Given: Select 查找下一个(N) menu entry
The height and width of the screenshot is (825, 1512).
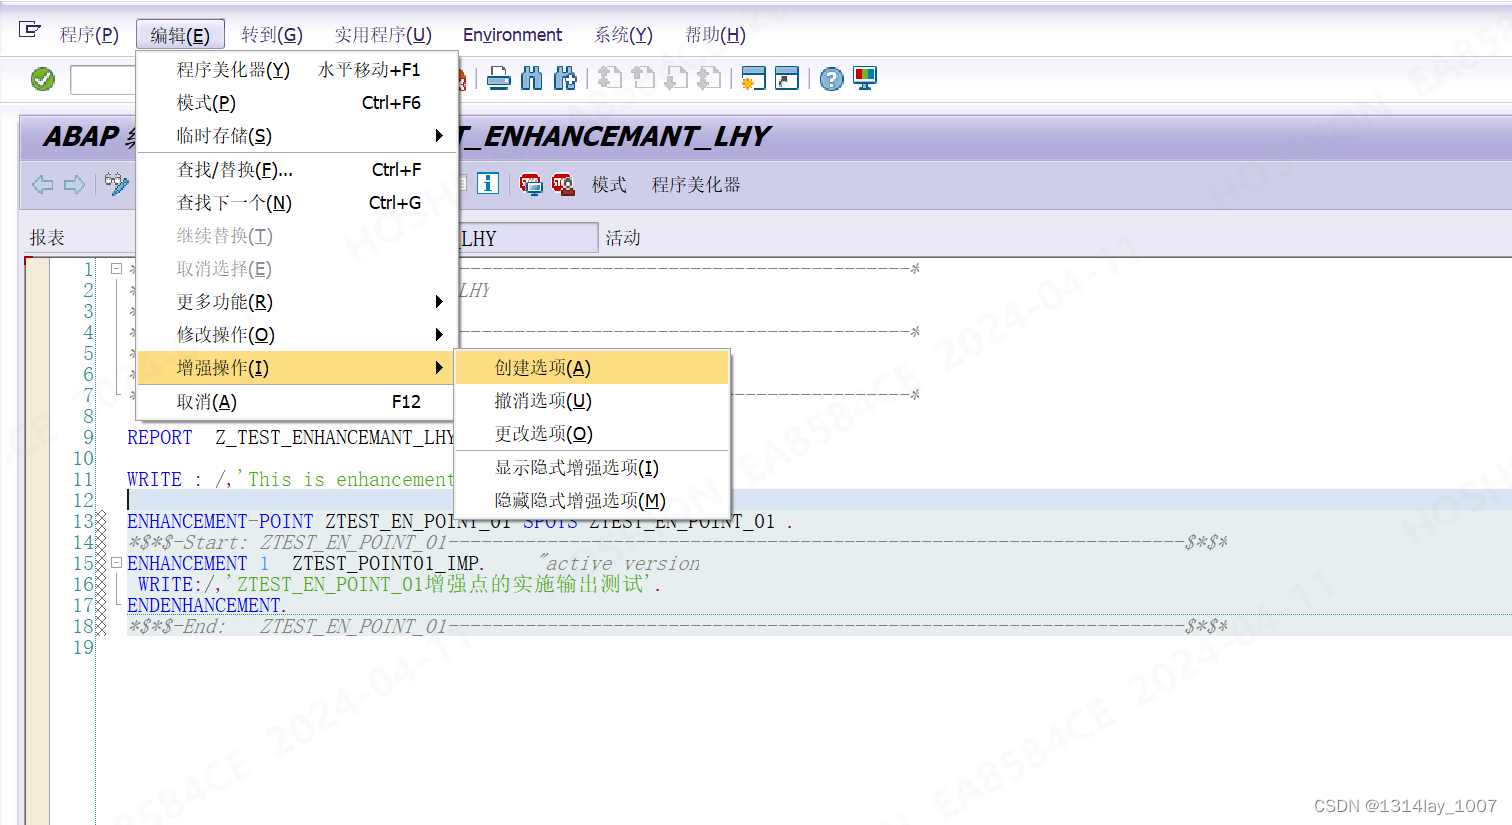Looking at the screenshot, I should 297,202.
